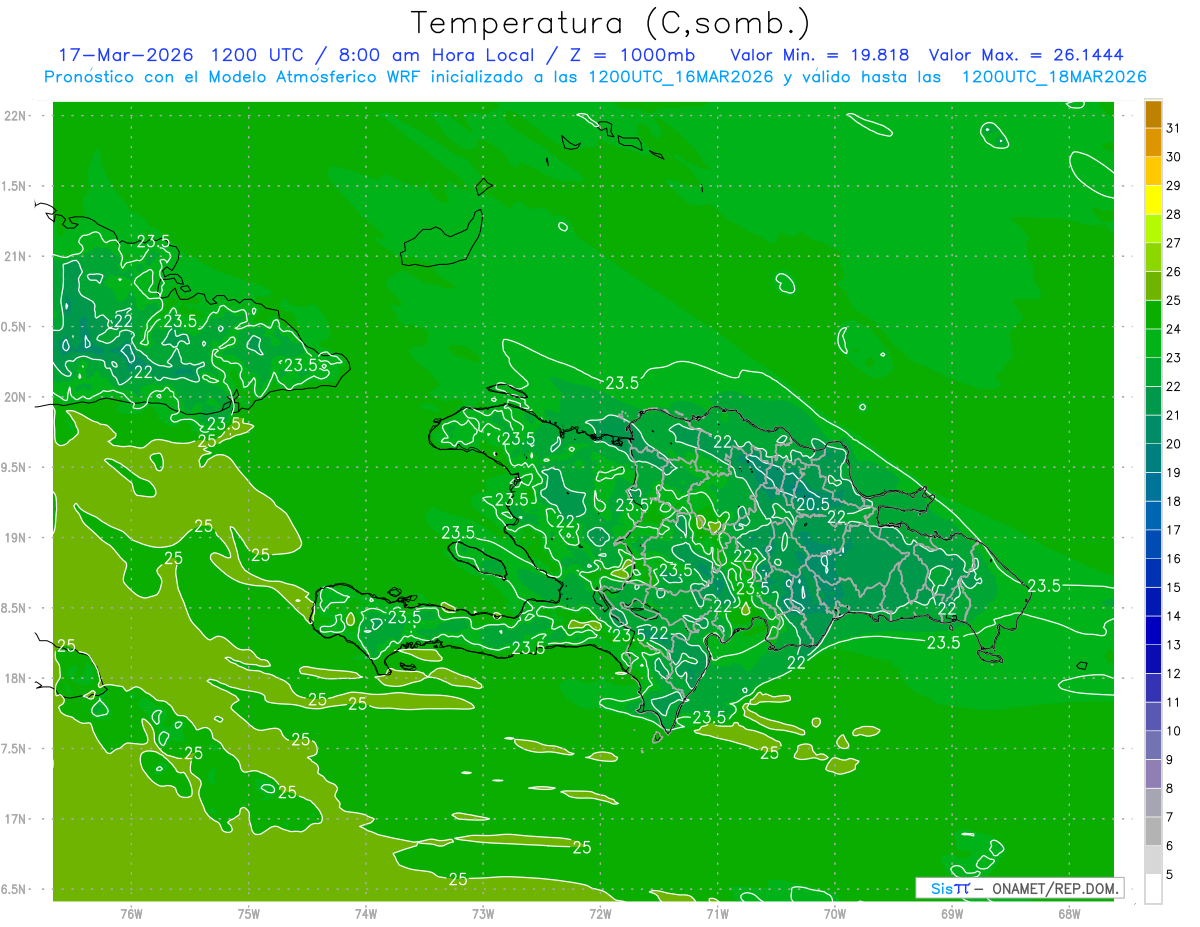
Task: Click the darkest orange swatch atop the color scale
Action: click(x=1153, y=116)
